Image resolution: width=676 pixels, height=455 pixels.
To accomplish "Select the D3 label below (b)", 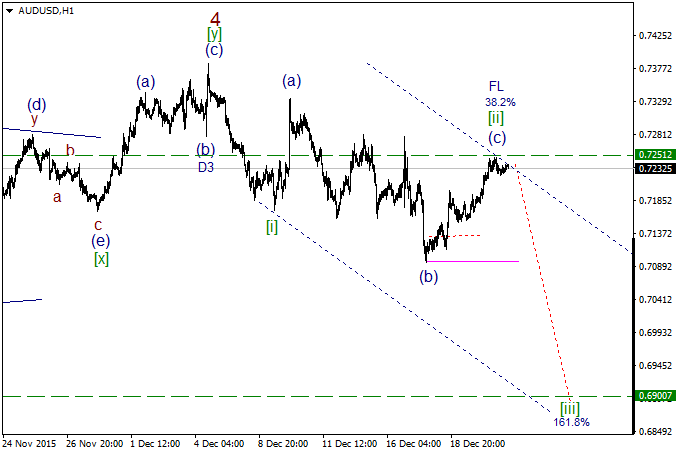I will (206, 167).
